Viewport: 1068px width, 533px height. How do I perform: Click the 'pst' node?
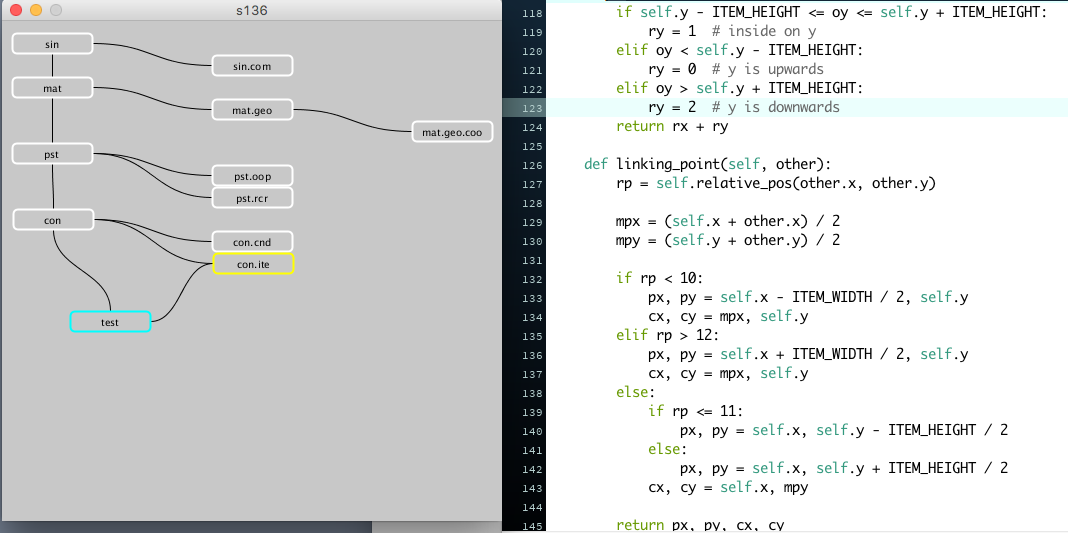point(52,154)
